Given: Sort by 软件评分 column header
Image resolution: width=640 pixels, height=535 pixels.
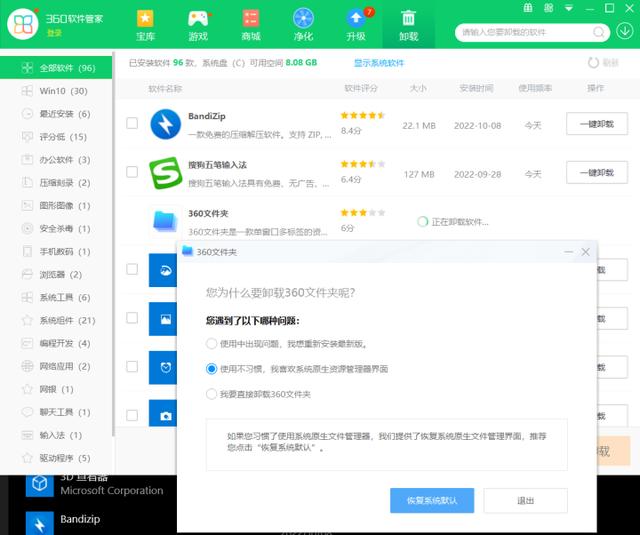Looking at the screenshot, I should pos(361,88).
